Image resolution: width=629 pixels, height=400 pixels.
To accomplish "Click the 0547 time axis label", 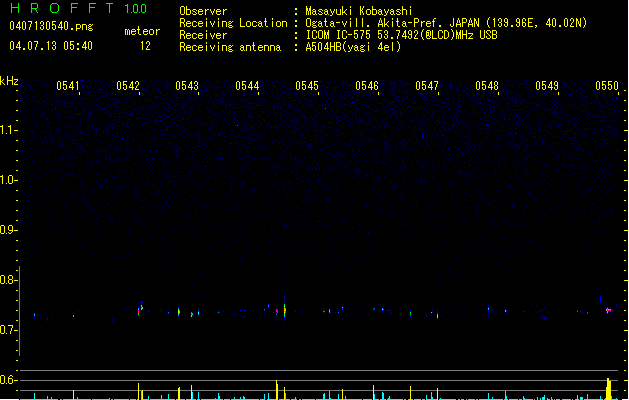I will [x=427, y=86].
